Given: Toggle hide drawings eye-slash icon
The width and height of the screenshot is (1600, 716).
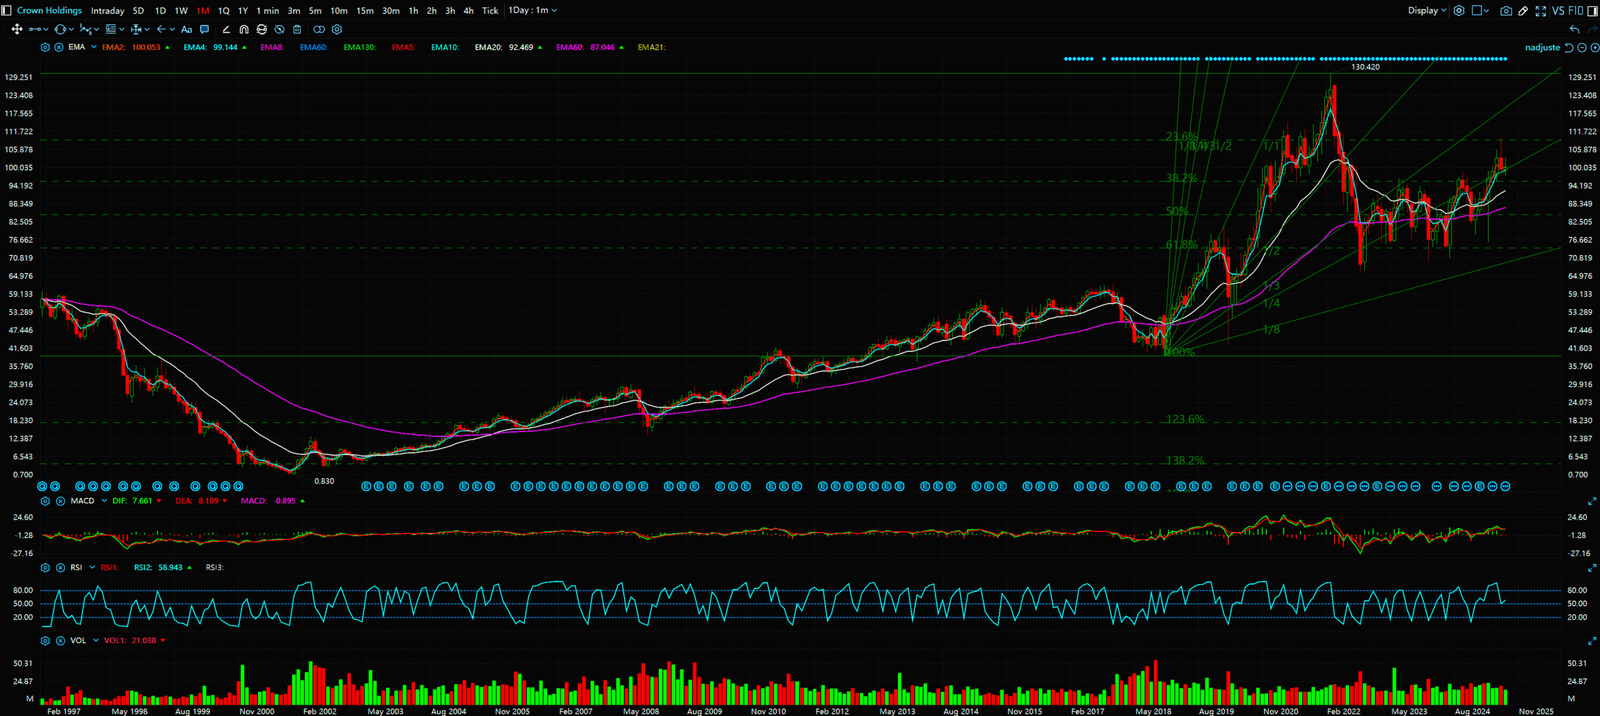Looking at the screenshot, I should pyautogui.click(x=280, y=30).
